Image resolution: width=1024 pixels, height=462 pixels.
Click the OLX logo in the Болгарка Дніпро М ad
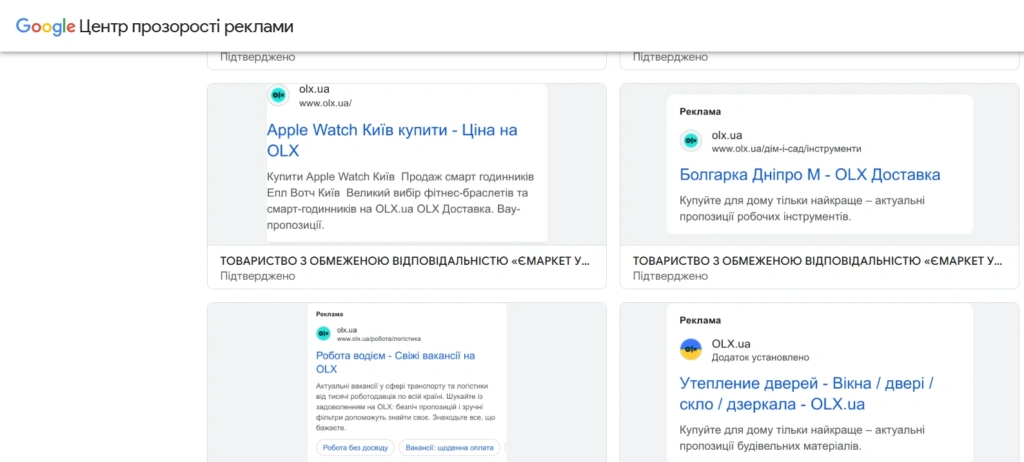pyautogui.click(x=691, y=141)
